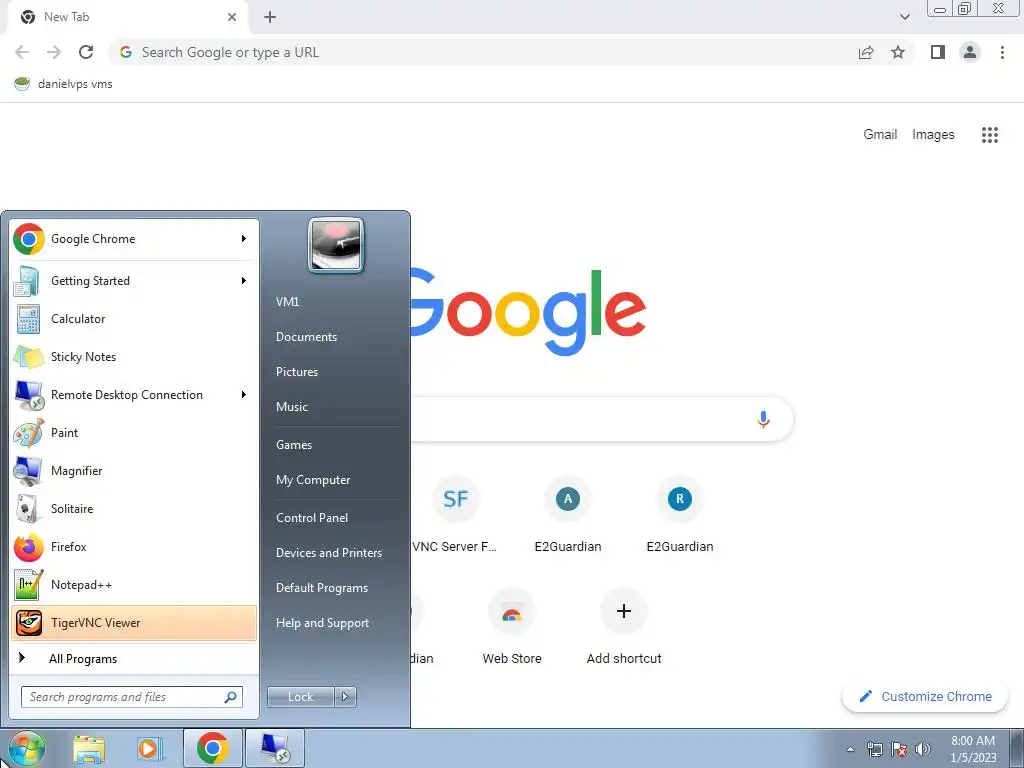This screenshot has width=1024, height=768.
Task: Open Windows Media Player from the taskbar
Action: click(150, 749)
